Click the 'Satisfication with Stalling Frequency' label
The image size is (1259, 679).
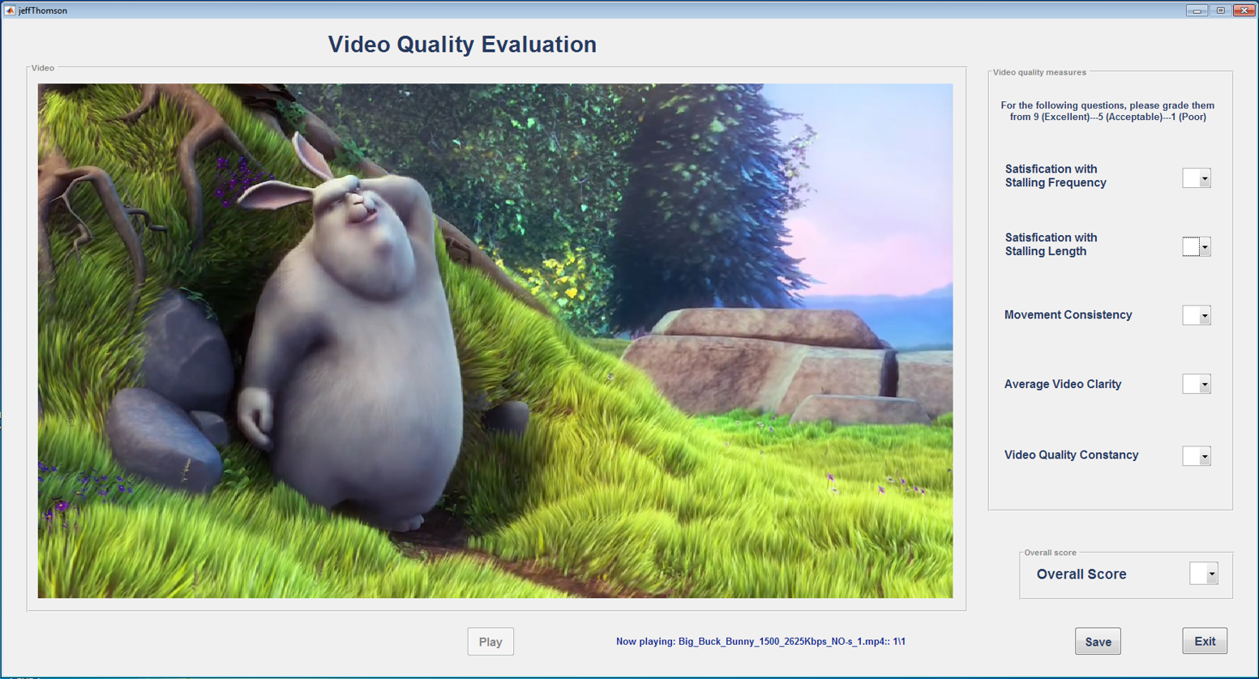pyautogui.click(x=1055, y=176)
